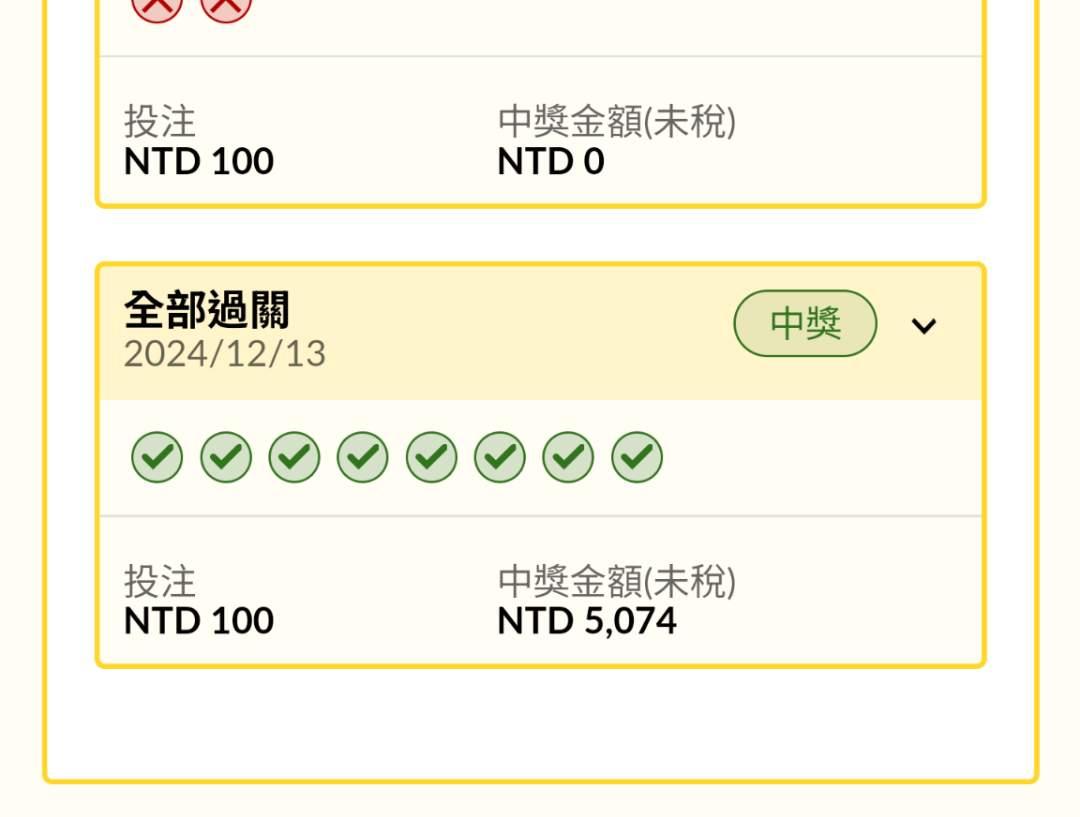1080x817 pixels.
Task: Click the first green checkmark icon
Action: pos(157,457)
